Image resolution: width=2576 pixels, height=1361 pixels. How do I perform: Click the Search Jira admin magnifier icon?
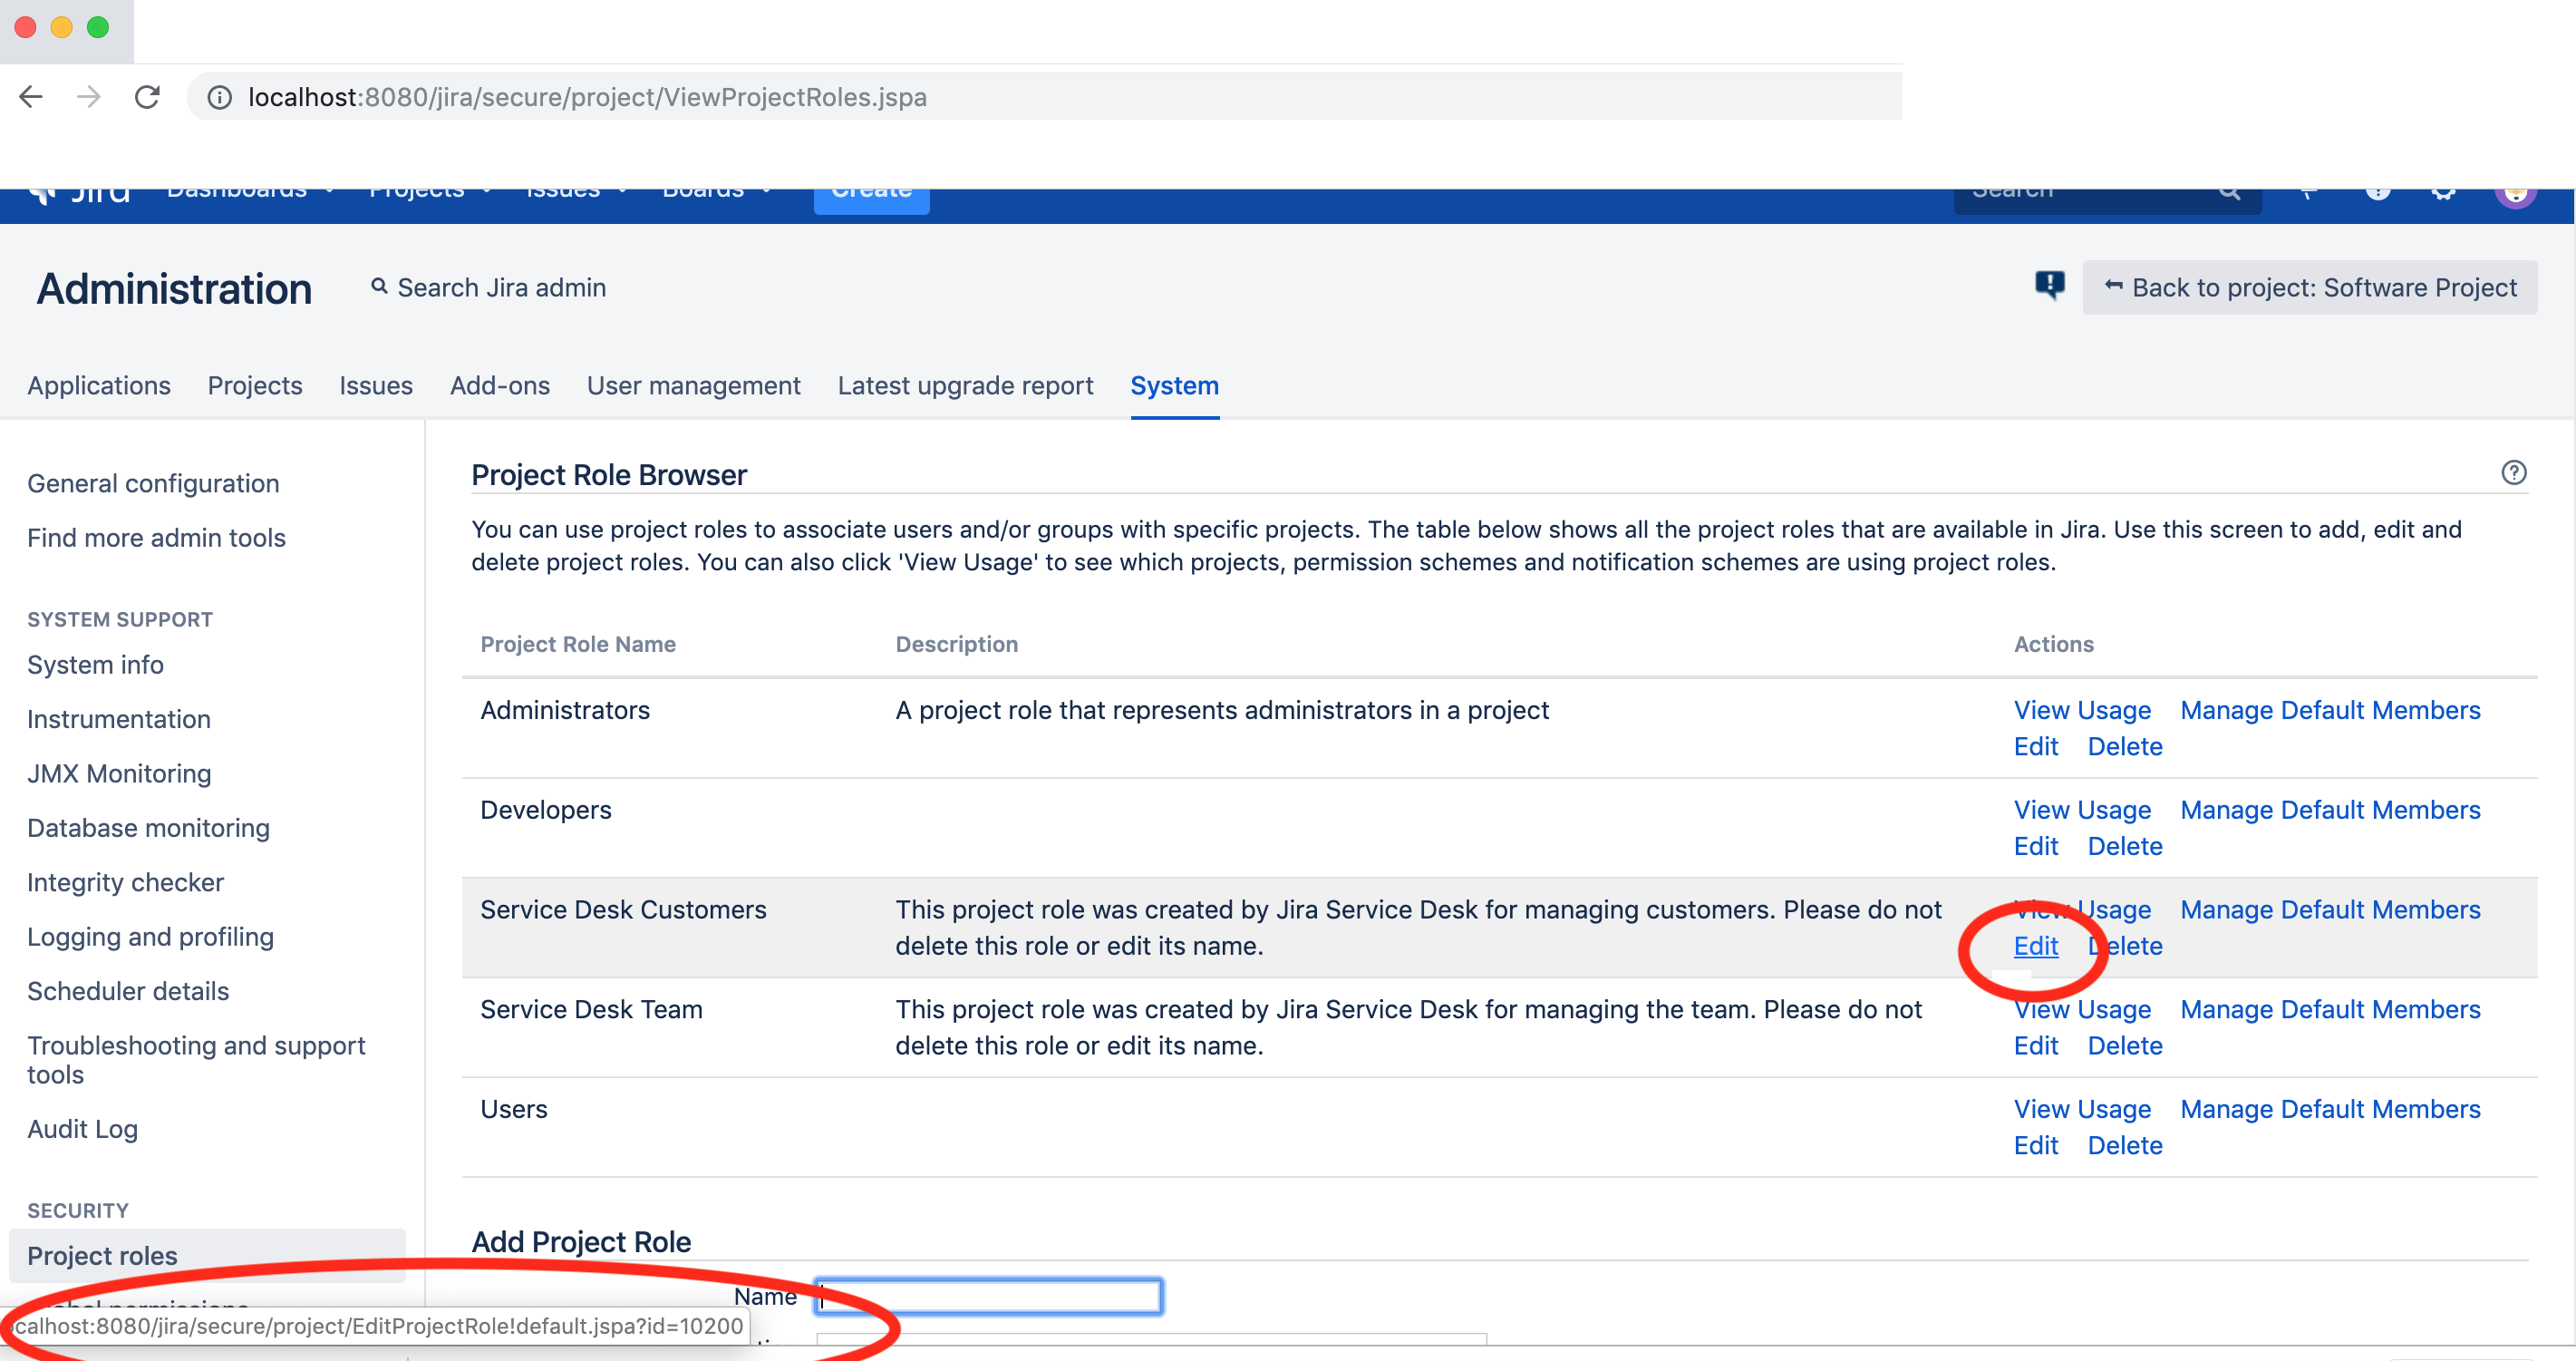coord(380,287)
